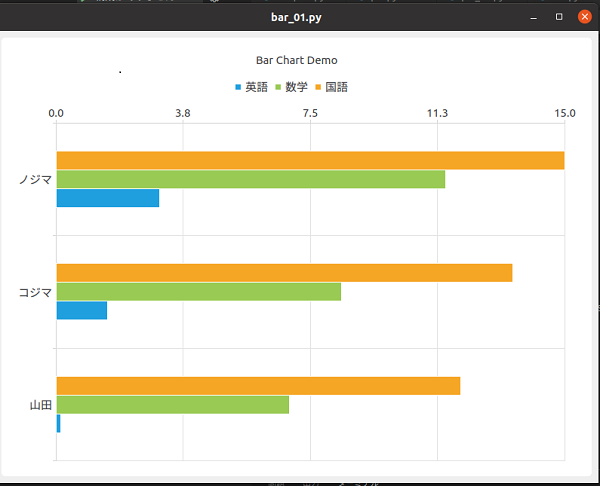The width and height of the screenshot is (600, 486).
Task: Minimize the bar_01.py window
Action: coord(534,17)
